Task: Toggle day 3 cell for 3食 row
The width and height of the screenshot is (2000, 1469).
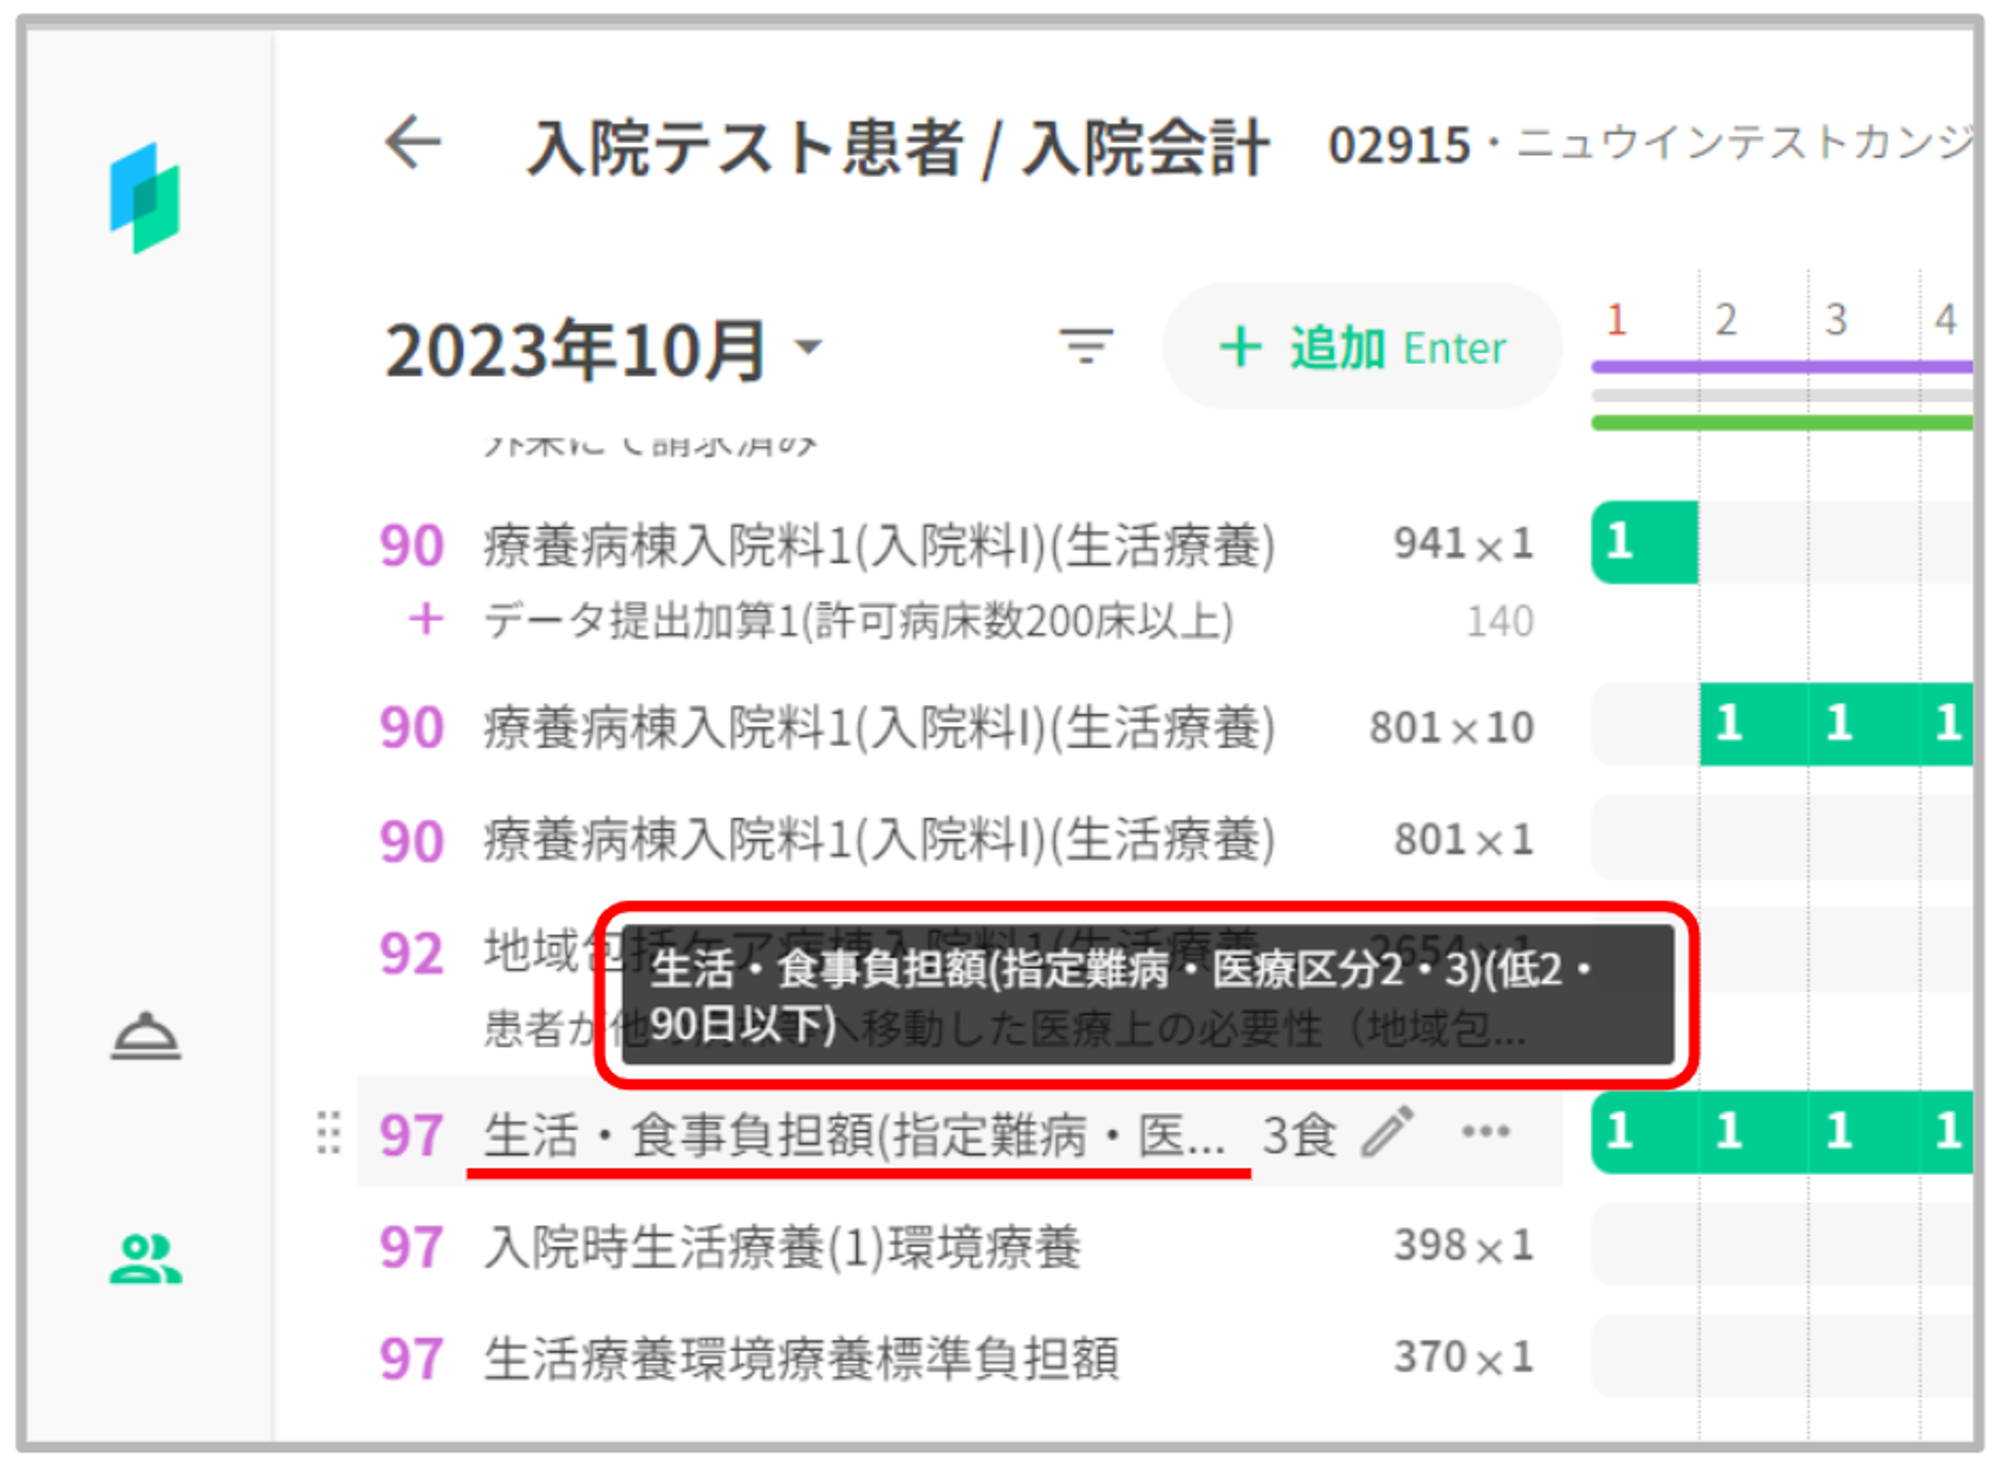Action: 1863,1132
